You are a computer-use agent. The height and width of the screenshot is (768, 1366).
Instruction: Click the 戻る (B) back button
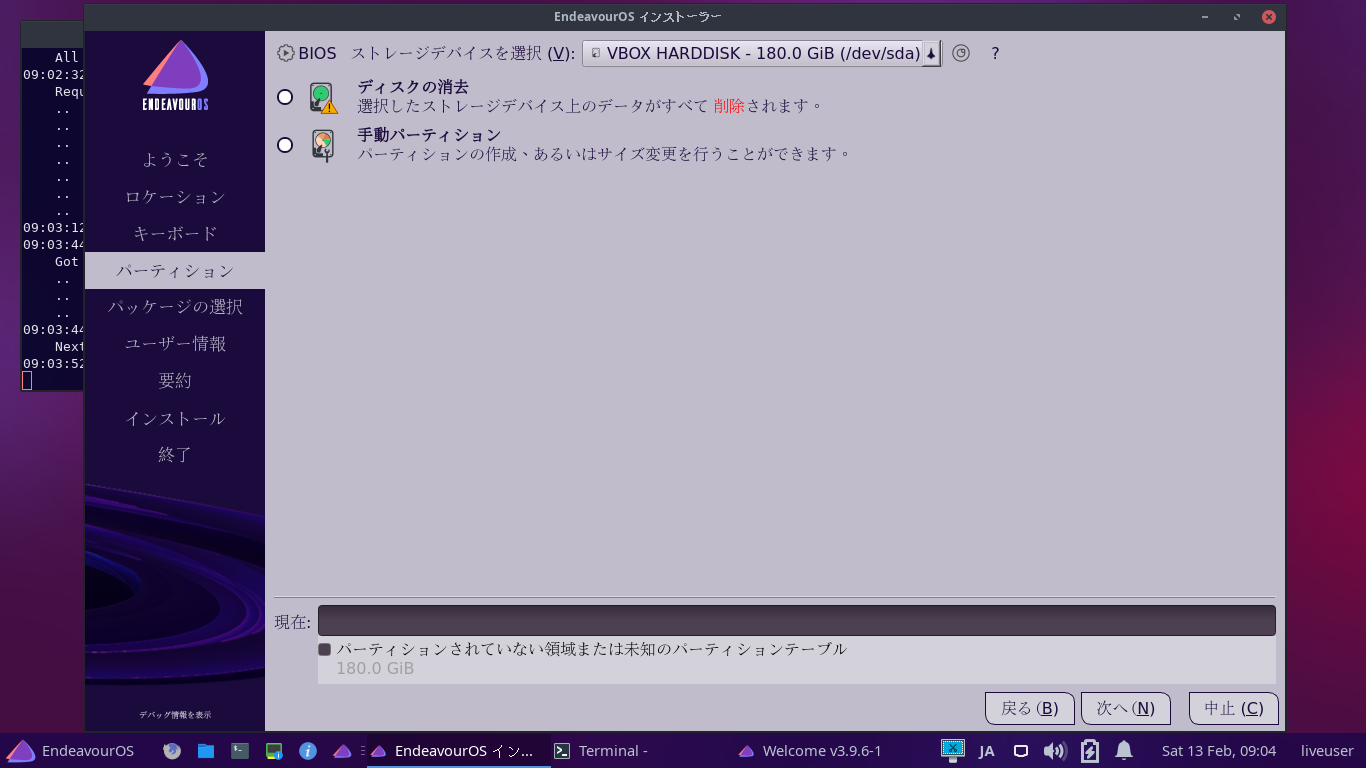click(x=1030, y=708)
